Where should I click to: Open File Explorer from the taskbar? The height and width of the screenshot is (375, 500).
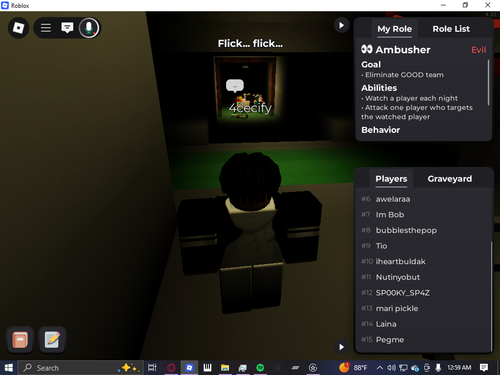[x=225, y=368]
